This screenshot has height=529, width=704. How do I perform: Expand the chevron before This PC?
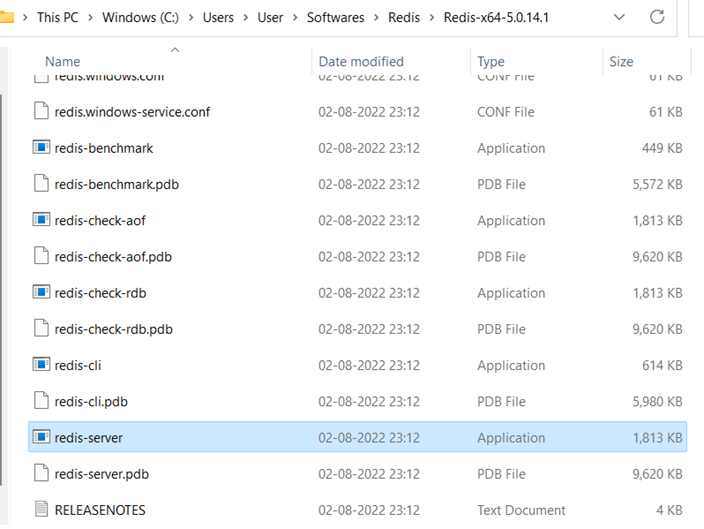click(25, 18)
